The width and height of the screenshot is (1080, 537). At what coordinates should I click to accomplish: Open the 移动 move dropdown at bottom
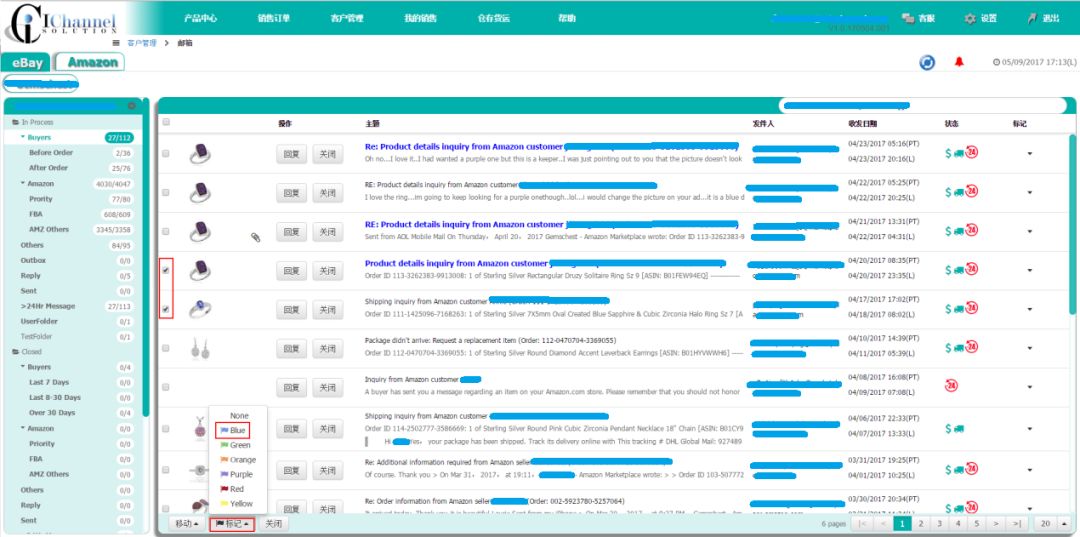187,524
